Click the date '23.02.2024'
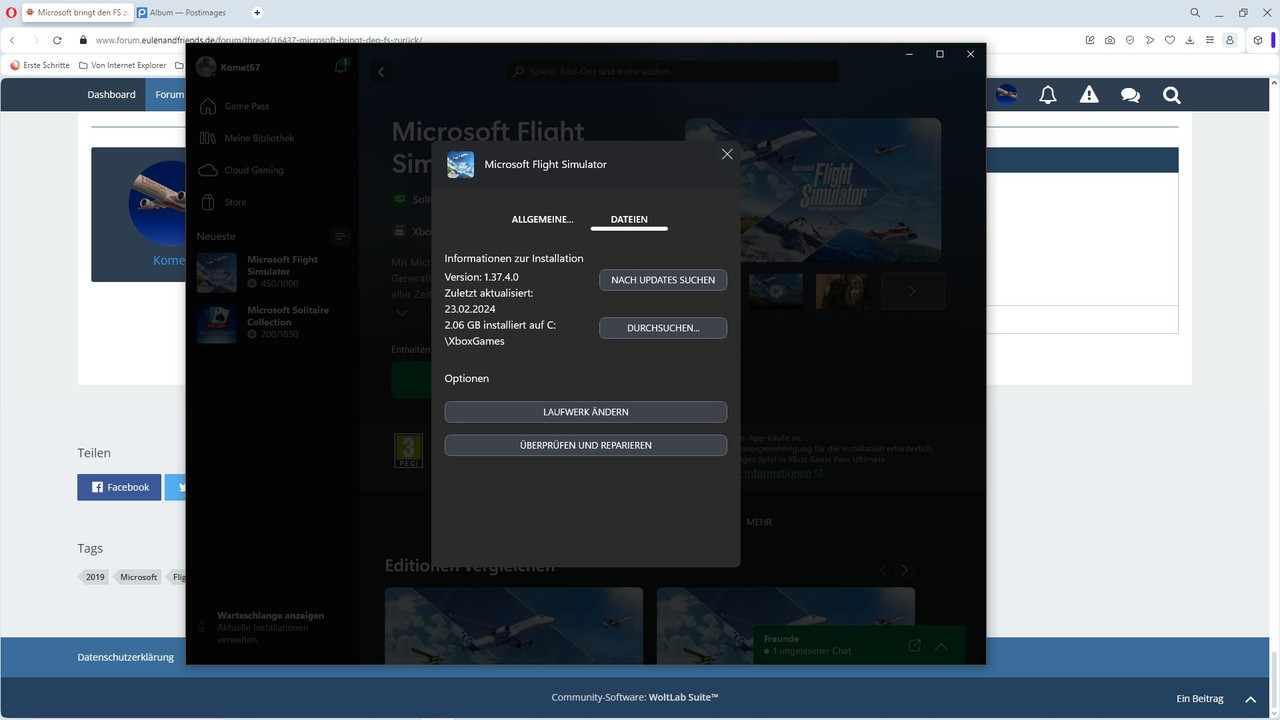The width and height of the screenshot is (1280, 720). [x=470, y=309]
